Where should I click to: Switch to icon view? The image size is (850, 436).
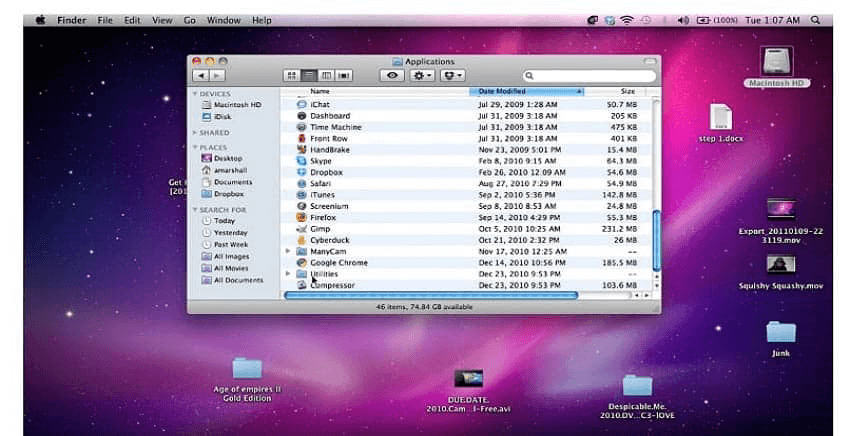tap(292, 75)
